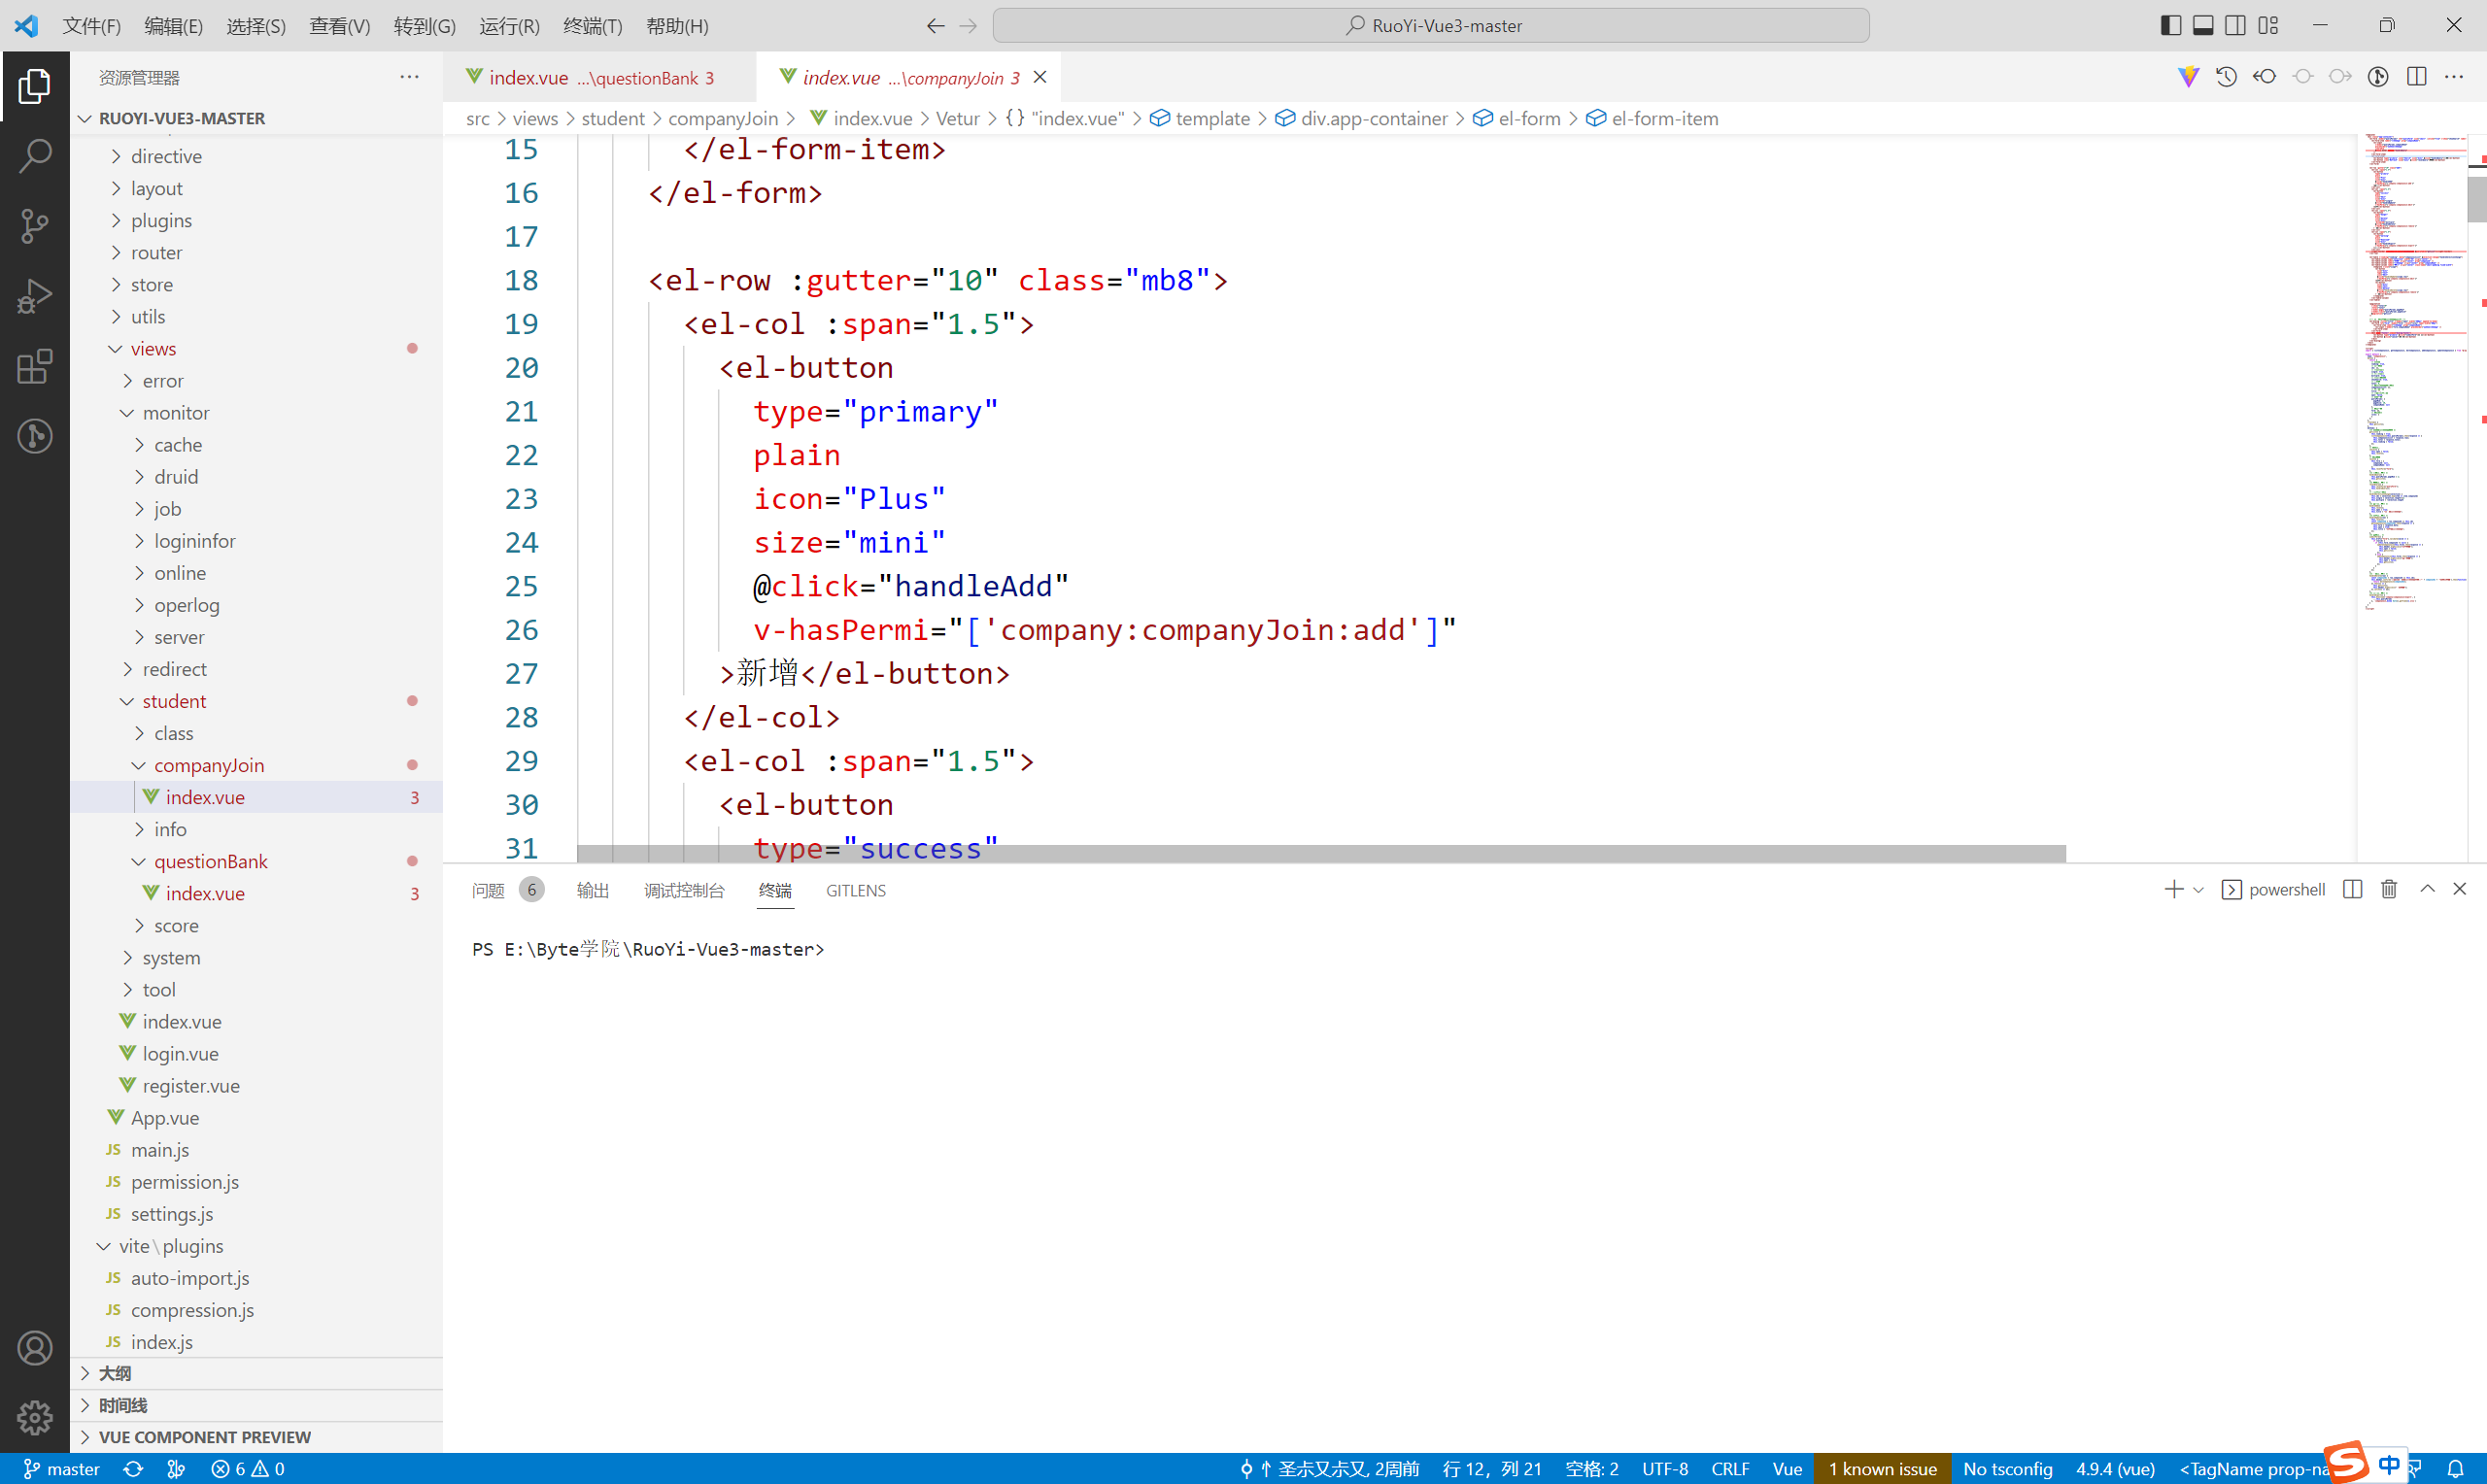
Task: Open login.vue in explorer
Action: click(256, 1053)
